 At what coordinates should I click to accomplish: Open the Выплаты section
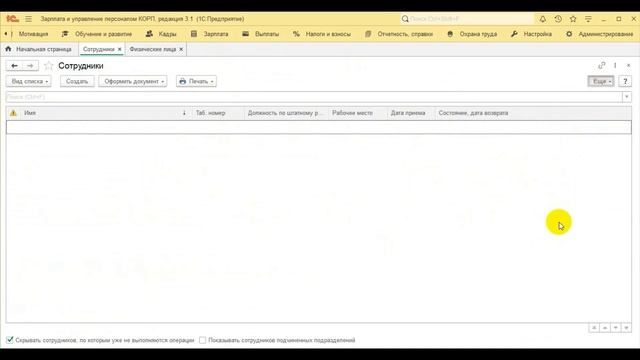[260, 34]
